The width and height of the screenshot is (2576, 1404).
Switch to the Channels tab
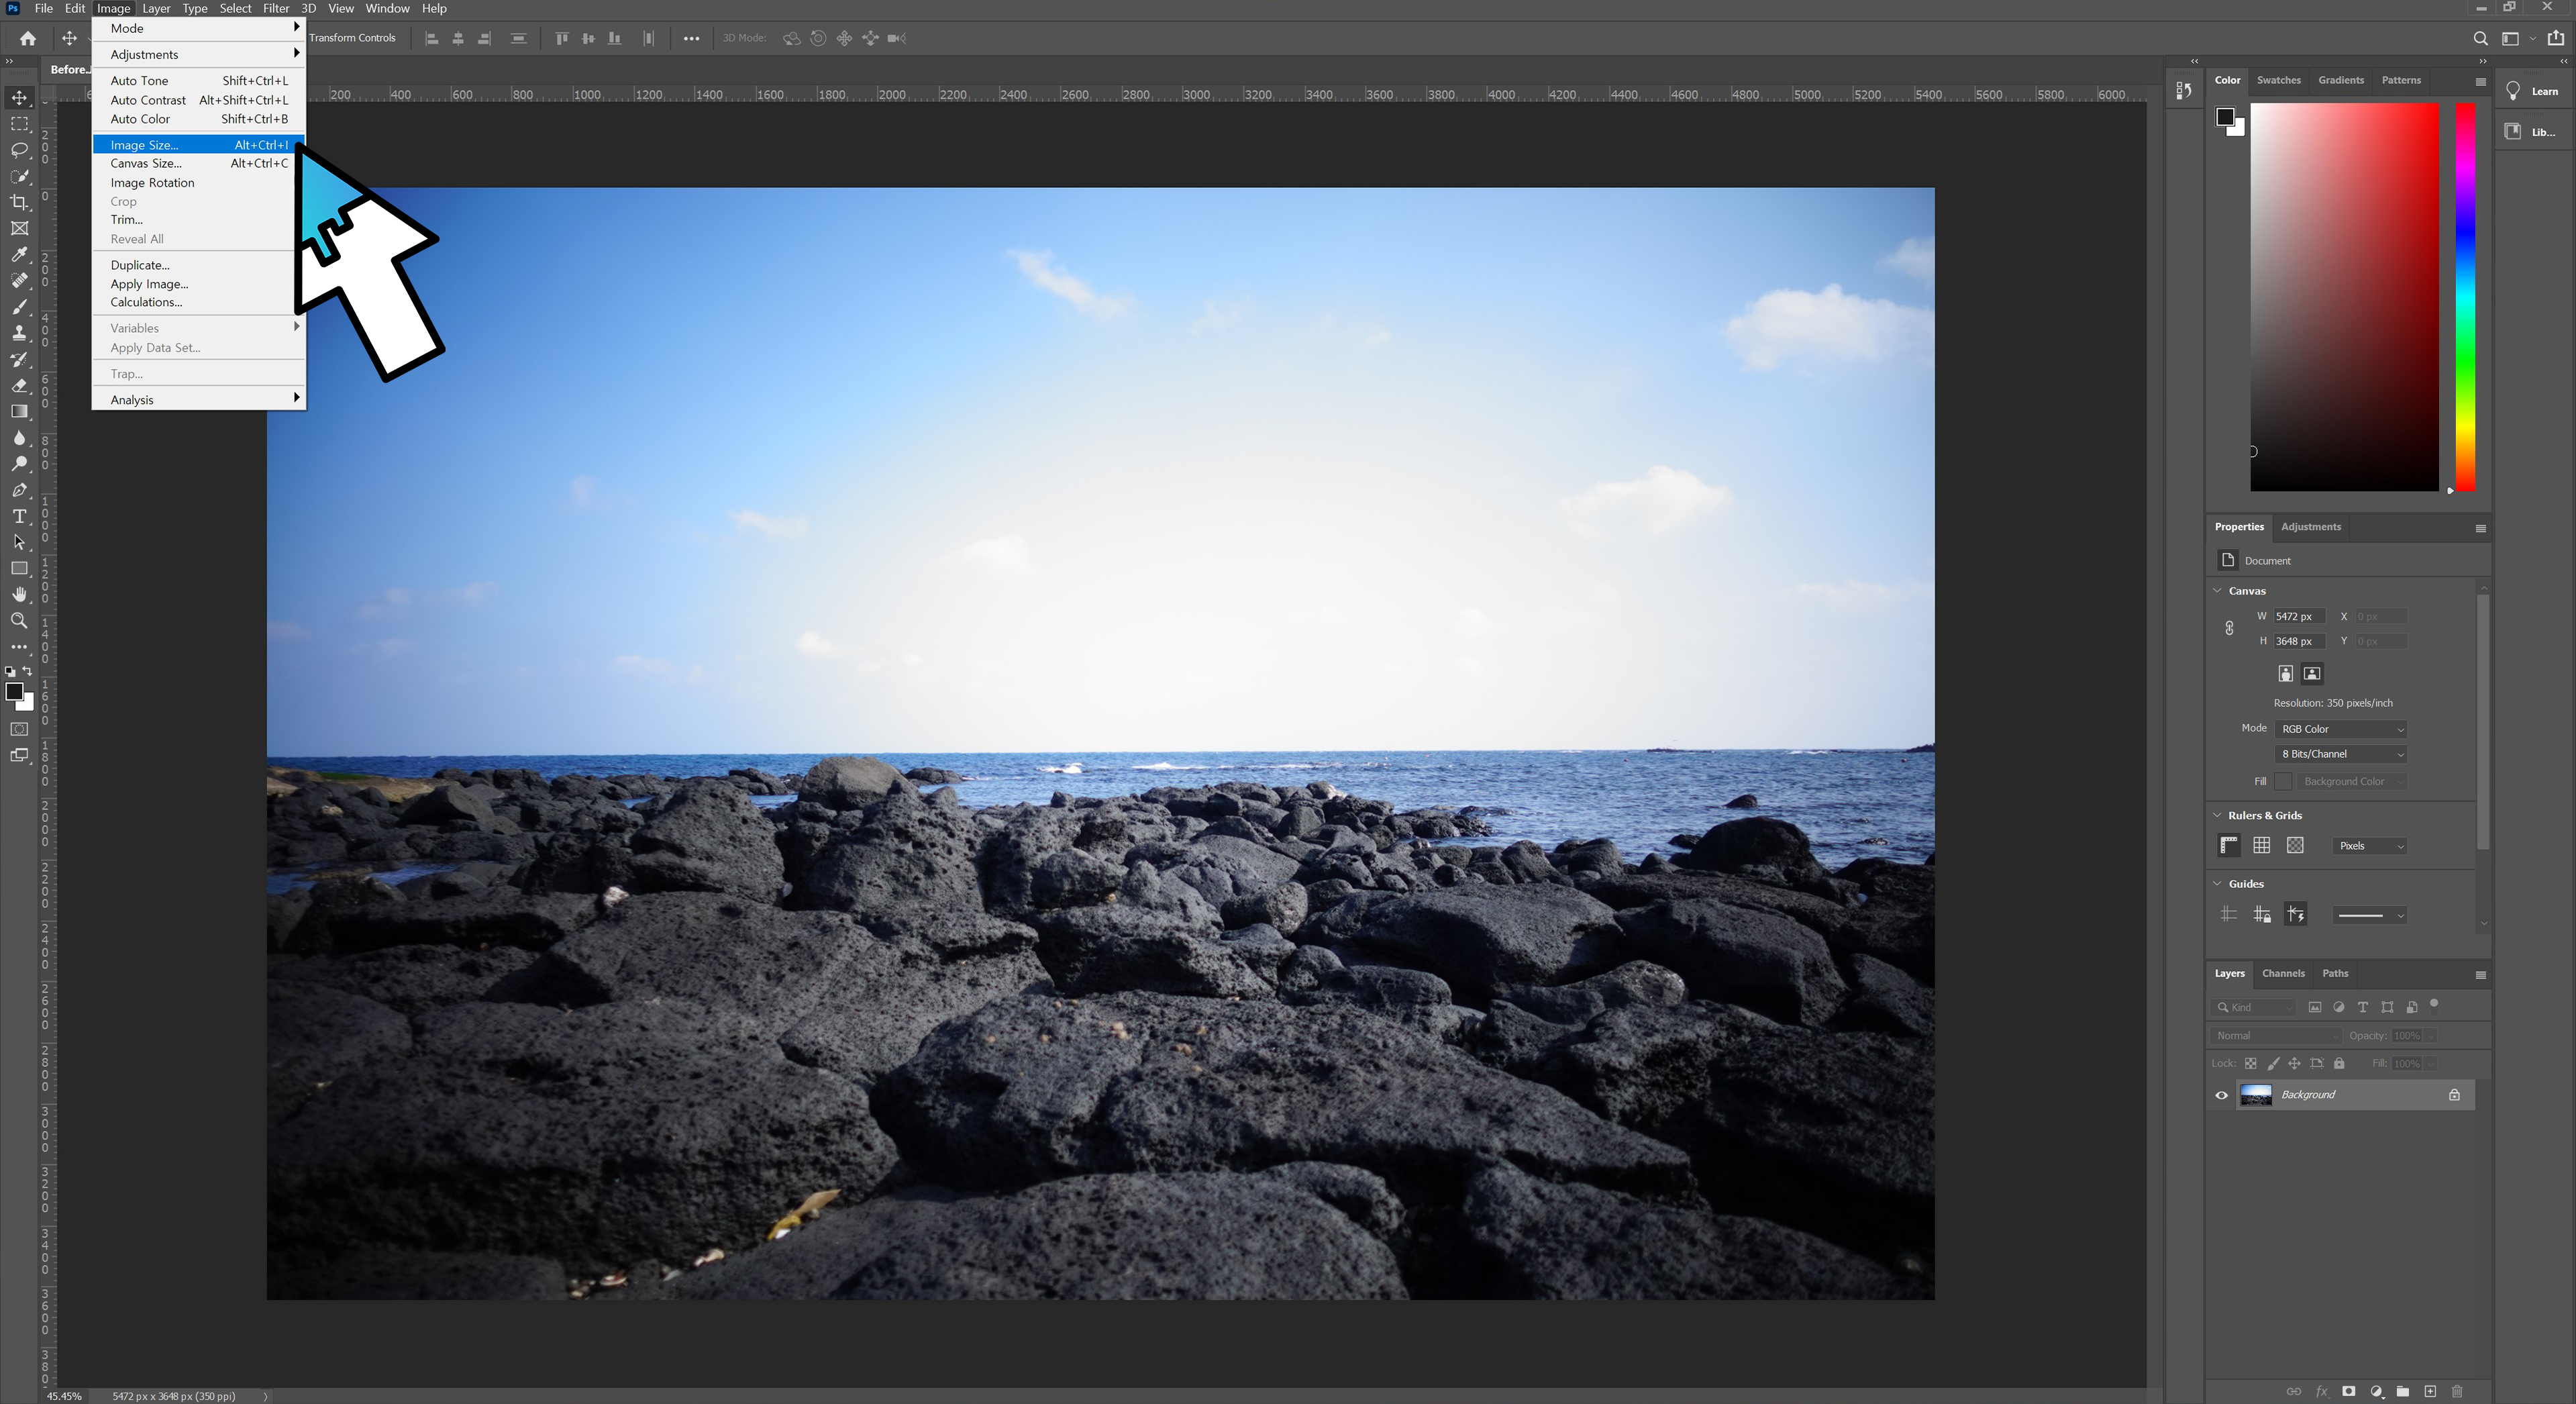coord(2283,973)
